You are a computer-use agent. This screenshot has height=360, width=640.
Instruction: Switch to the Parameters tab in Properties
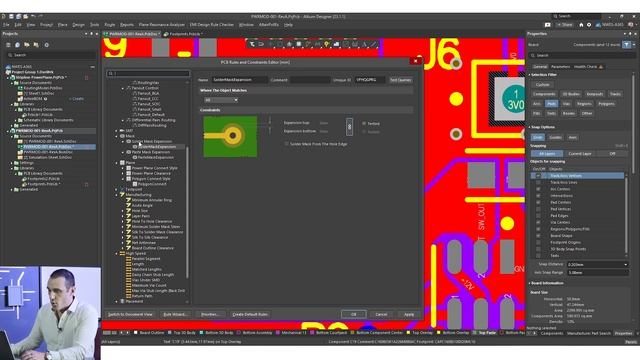coord(560,67)
